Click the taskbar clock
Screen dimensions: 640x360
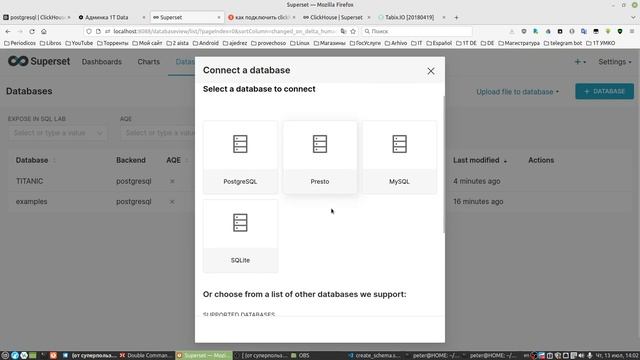coord(617,356)
